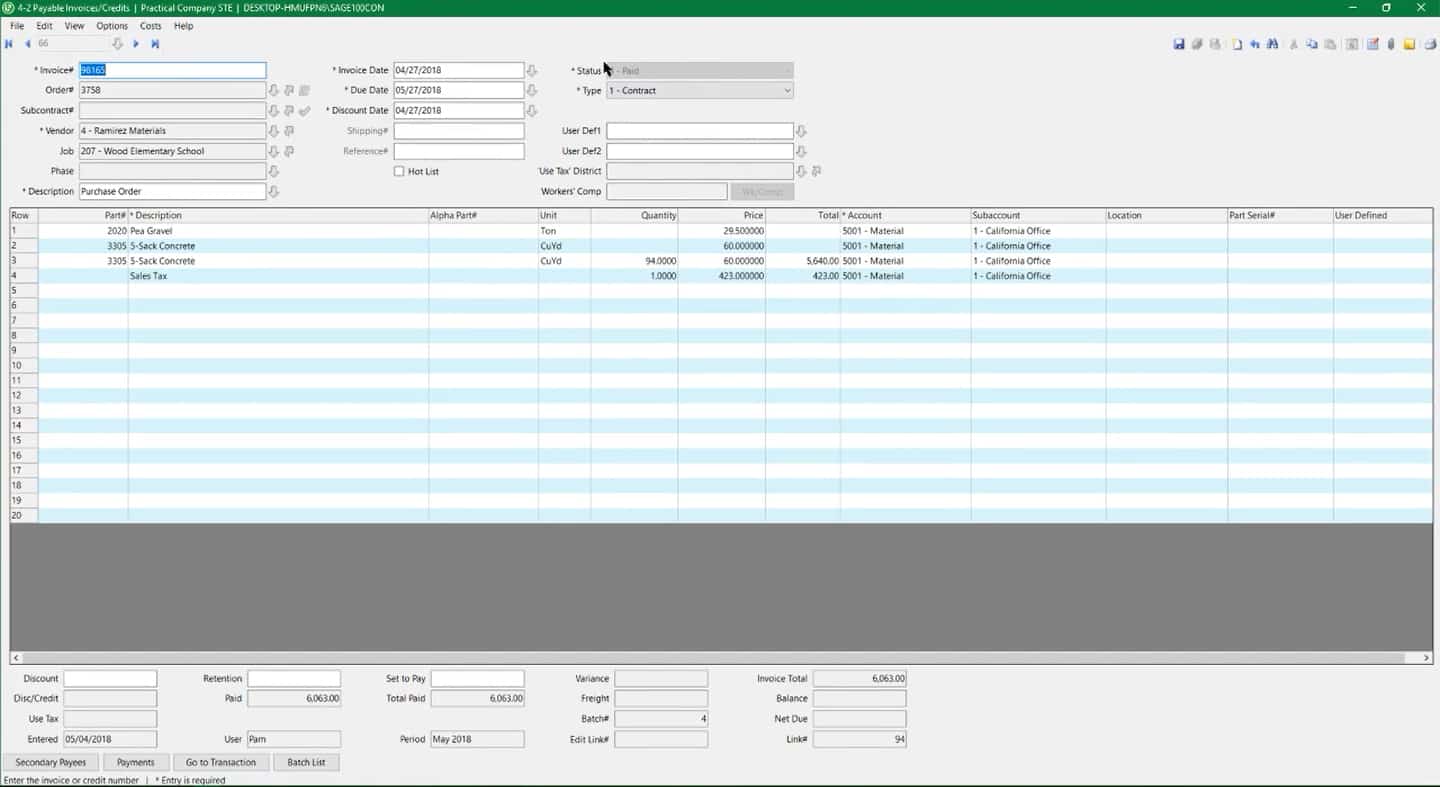Viewport: 1440px width, 787px height.
Task: Open the Costs menu
Action: pos(150,26)
